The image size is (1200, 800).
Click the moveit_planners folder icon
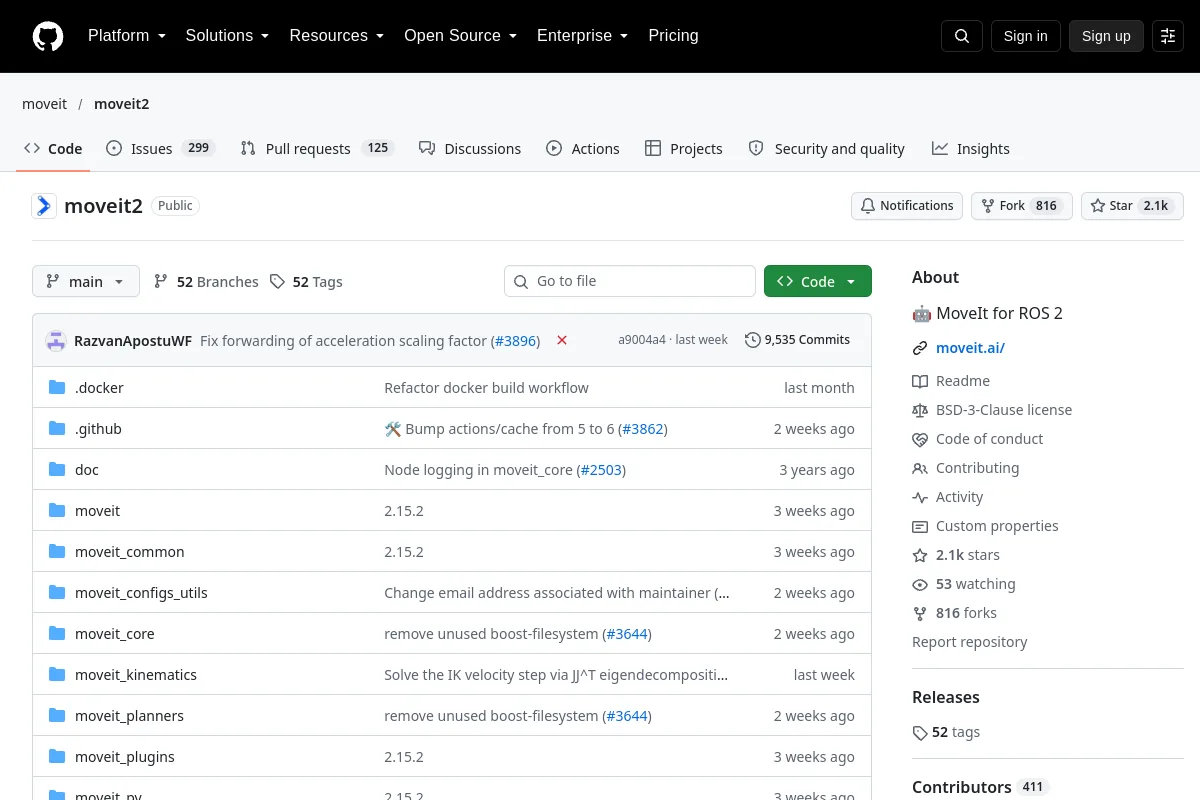point(57,715)
